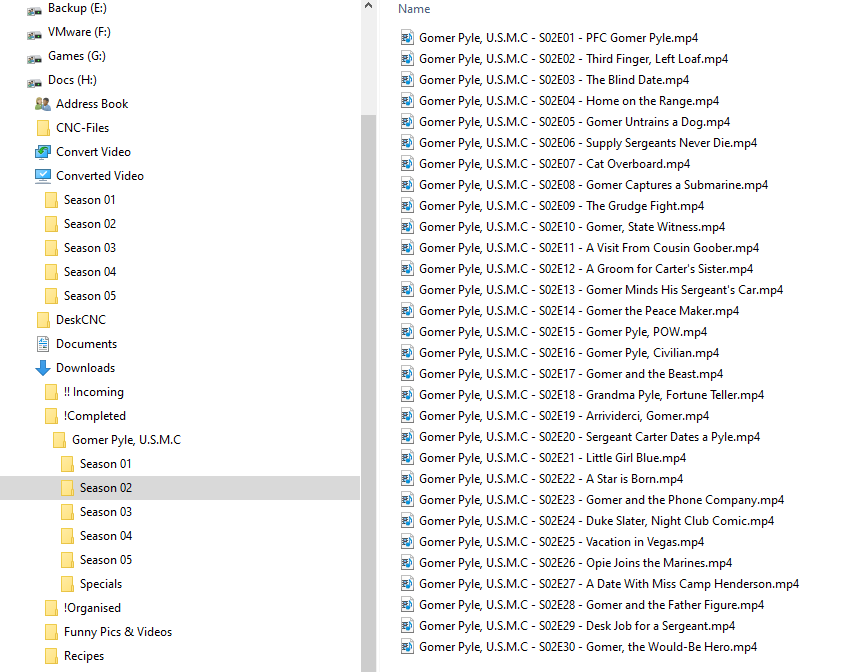
Task: Click the Recipes folder icon
Action: [49, 655]
